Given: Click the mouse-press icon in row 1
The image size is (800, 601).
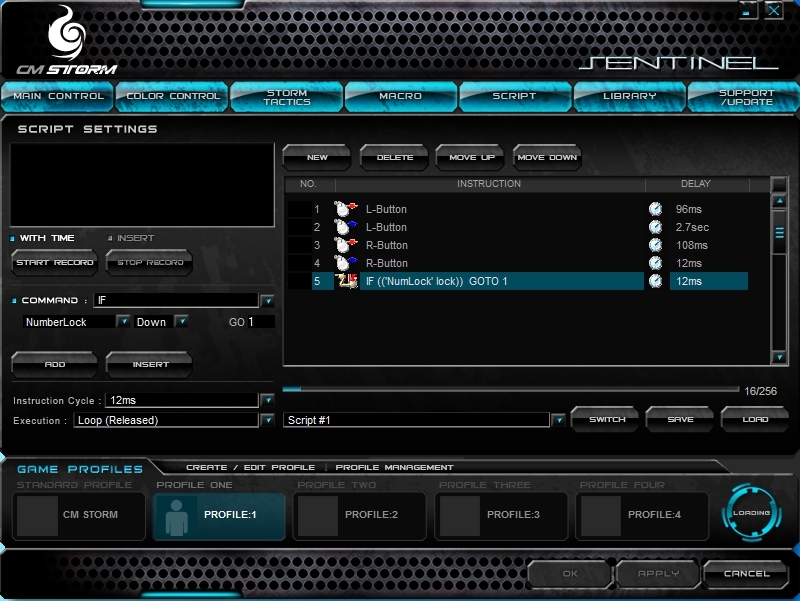Looking at the screenshot, I should tap(345, 209).
